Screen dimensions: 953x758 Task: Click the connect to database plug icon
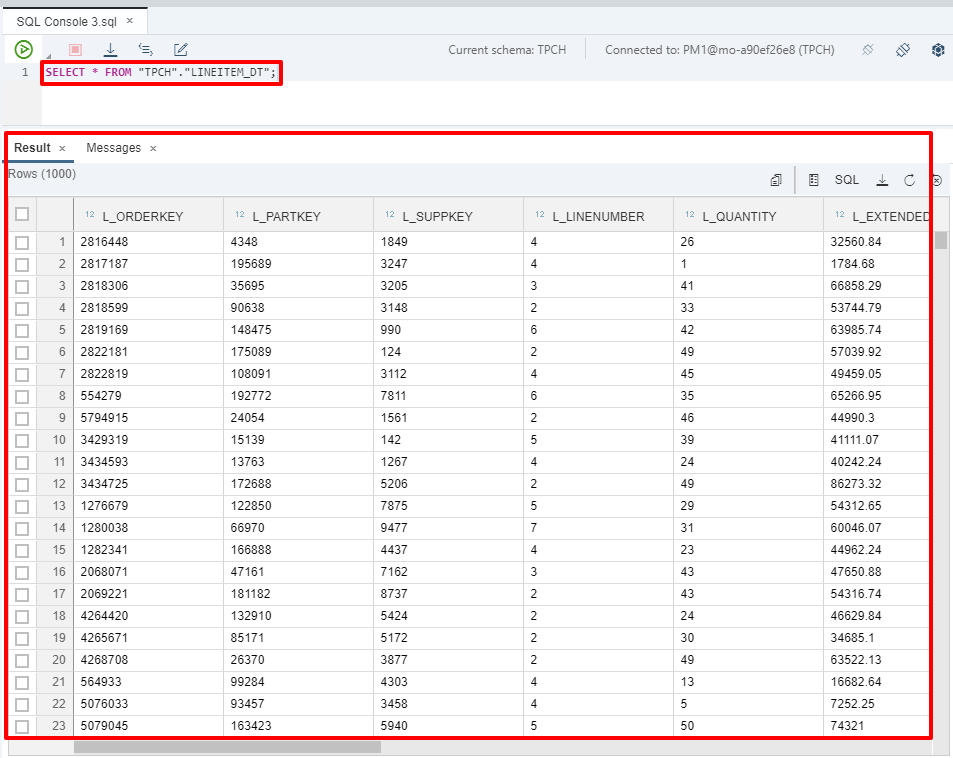pos(903,50)
